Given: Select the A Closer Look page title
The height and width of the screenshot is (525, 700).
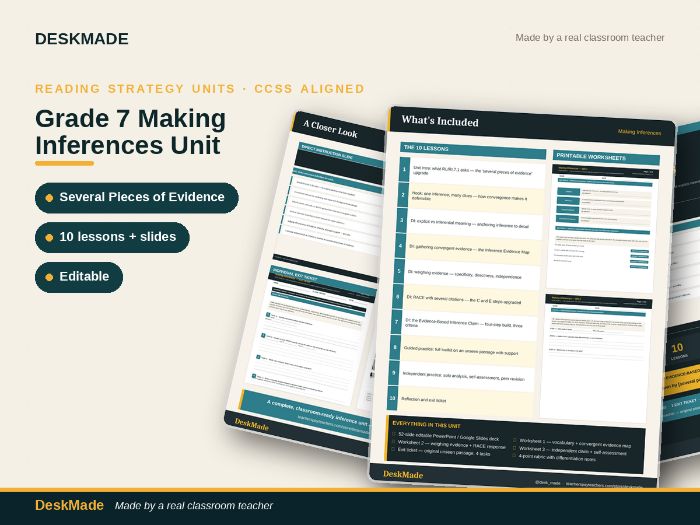Looking at the screenshot, I should coord(330,129).
